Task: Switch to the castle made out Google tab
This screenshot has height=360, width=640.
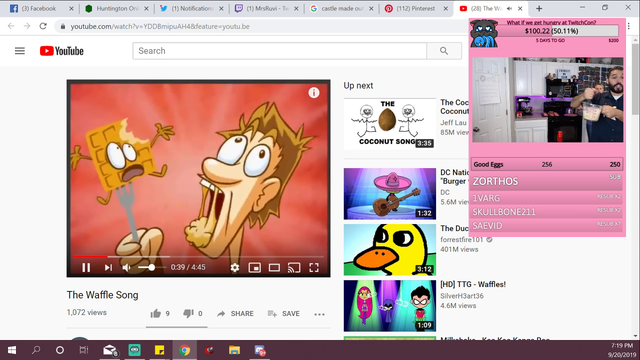Action: 342,9
